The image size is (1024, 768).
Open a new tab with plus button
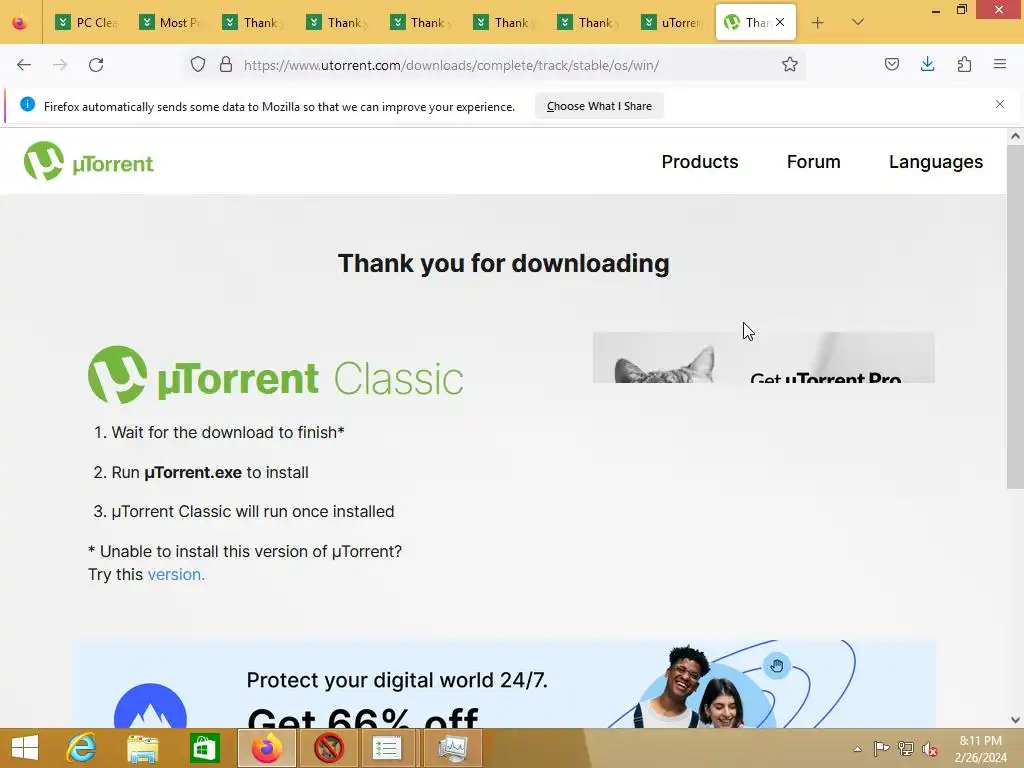click(817, 23)
